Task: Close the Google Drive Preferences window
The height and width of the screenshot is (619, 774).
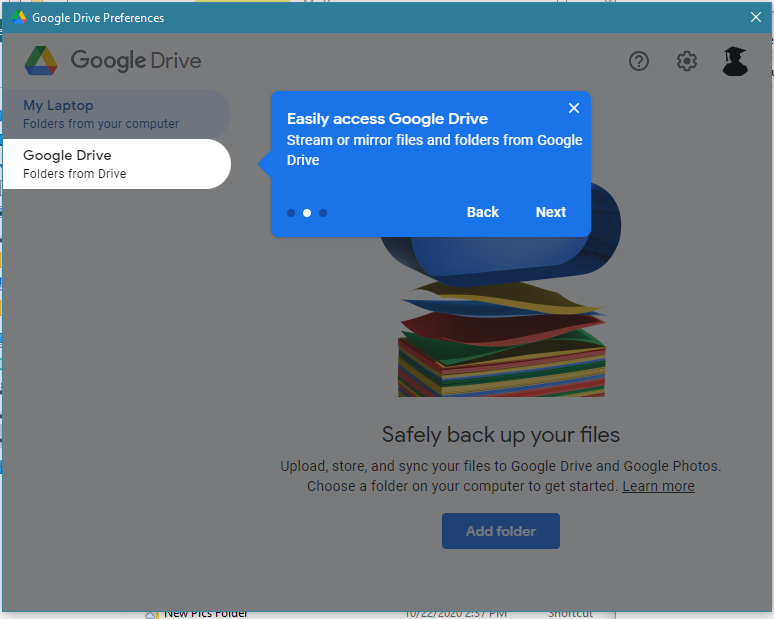Action: 755,17
